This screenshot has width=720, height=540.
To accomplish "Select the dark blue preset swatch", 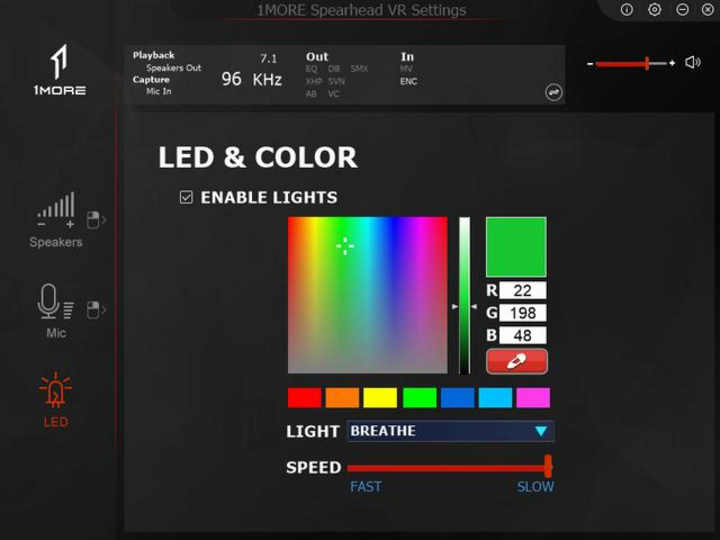I will pyautogui.click(x=457, y=398).
